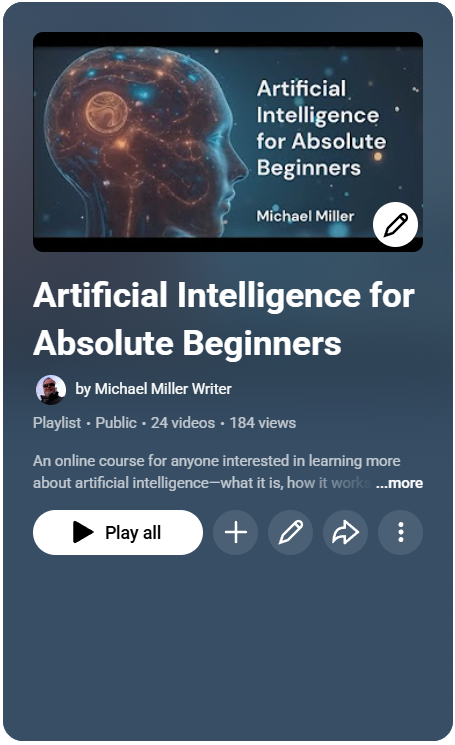This screenshot has width=455, height=745.
Task: Expand the description with ...more
Action: 399,483
